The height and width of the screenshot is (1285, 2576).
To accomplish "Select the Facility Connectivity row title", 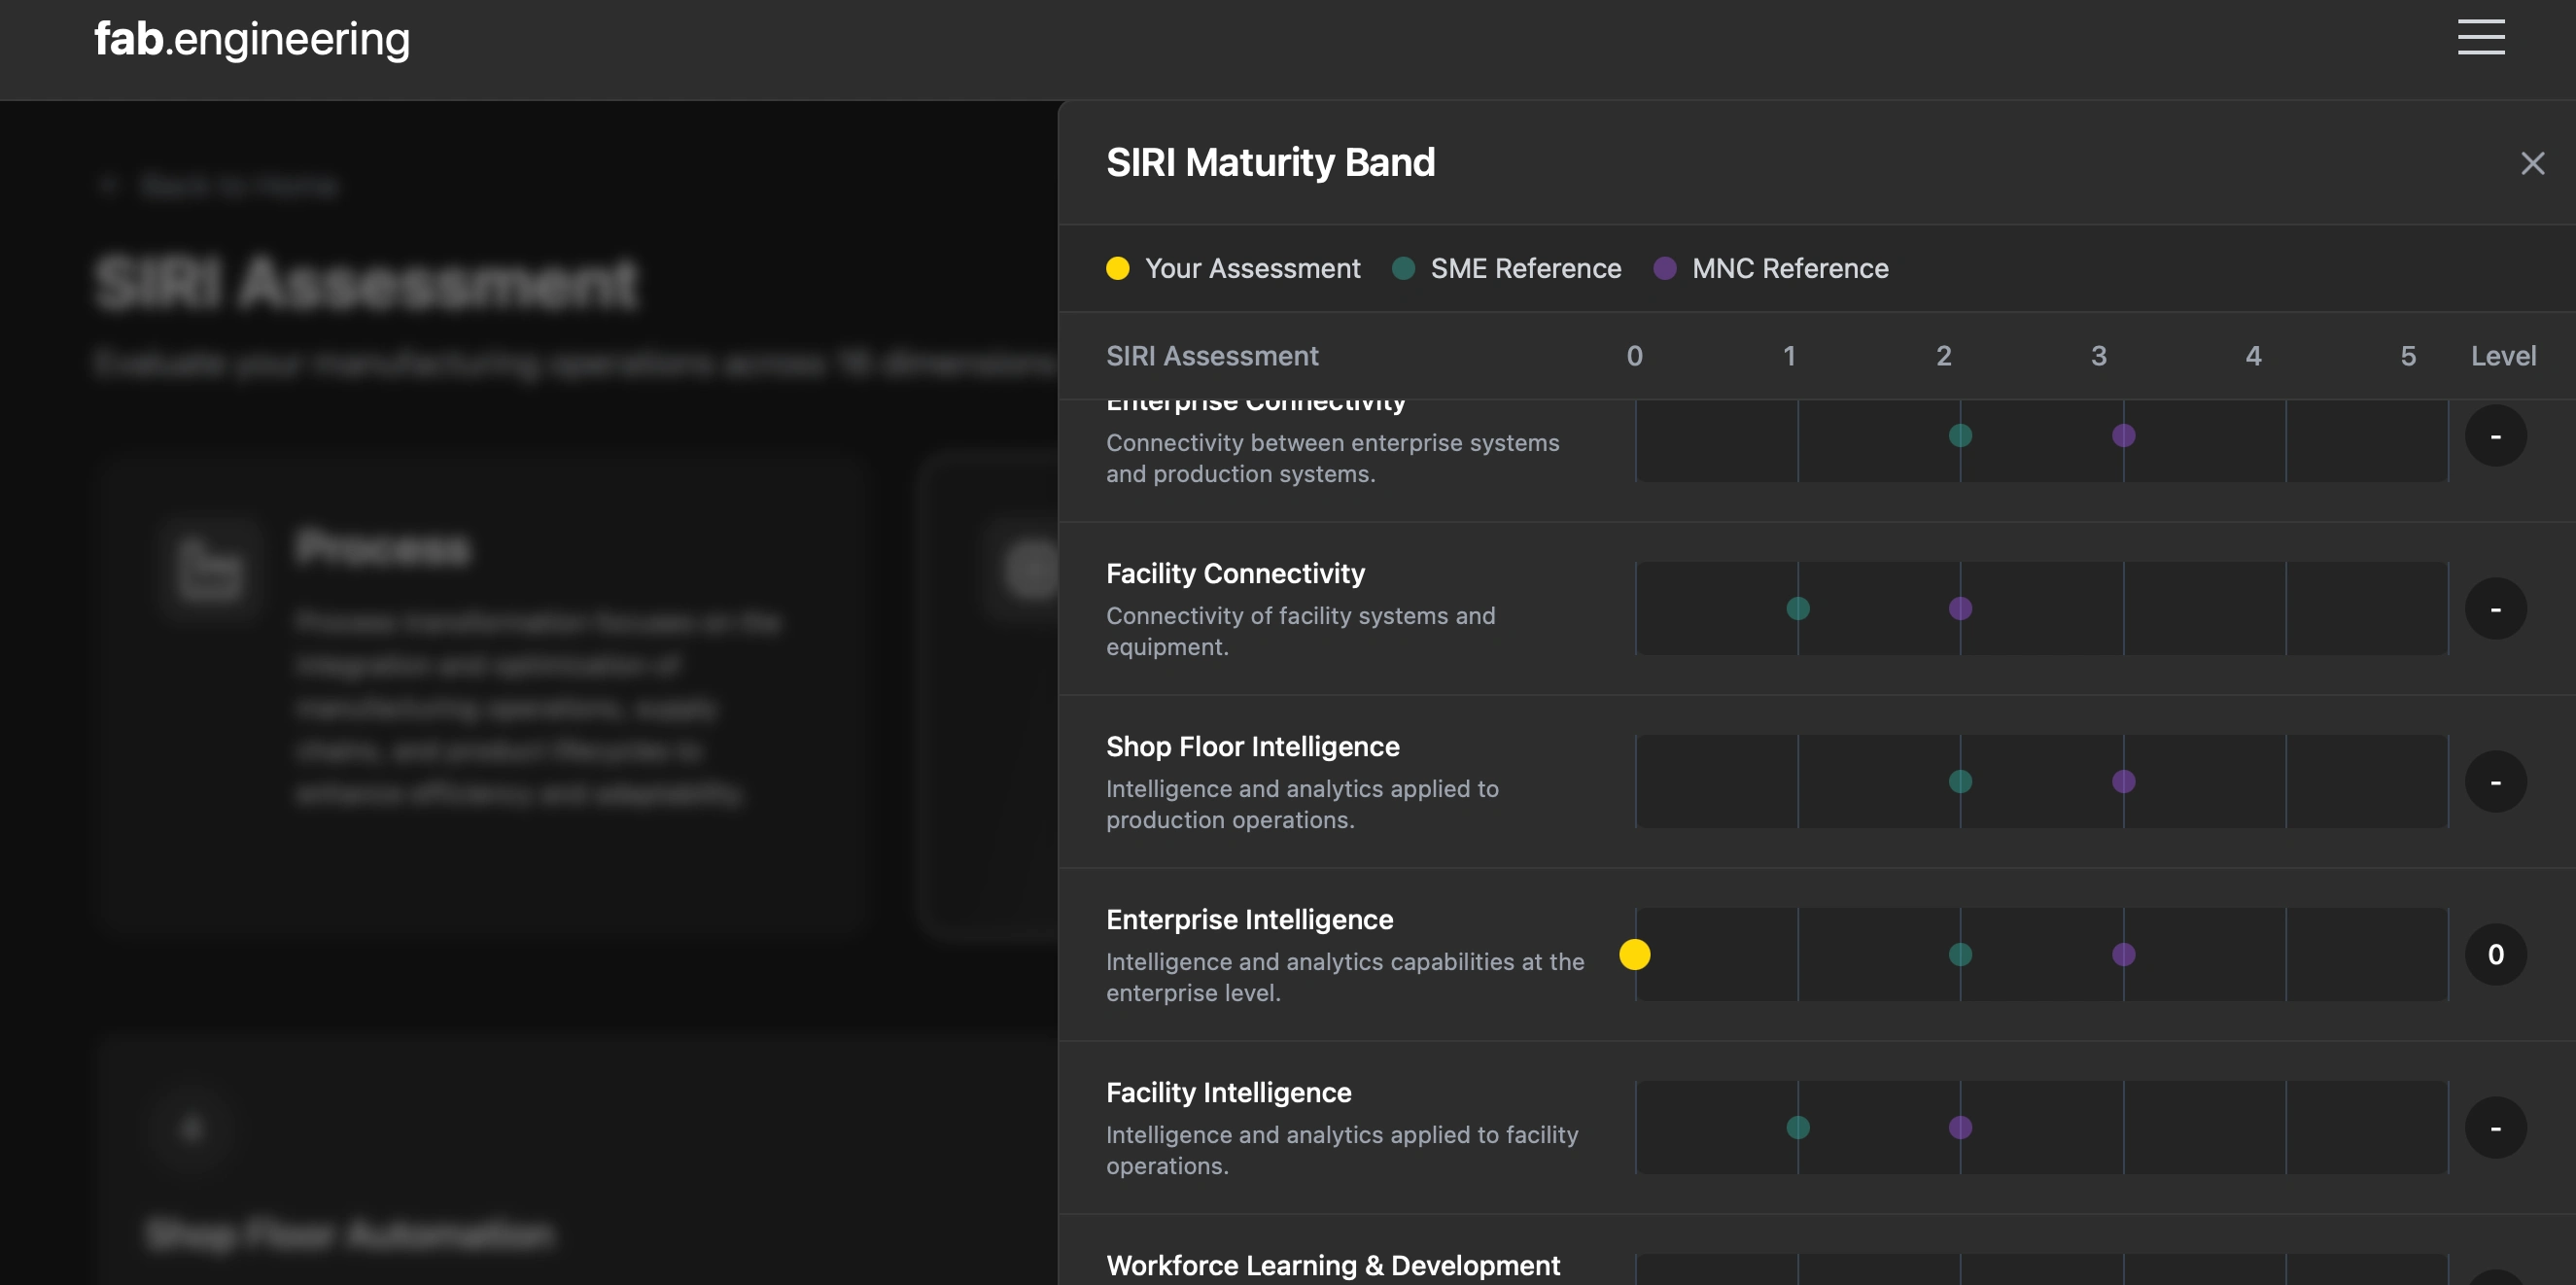I will (x=1234, y=573).
